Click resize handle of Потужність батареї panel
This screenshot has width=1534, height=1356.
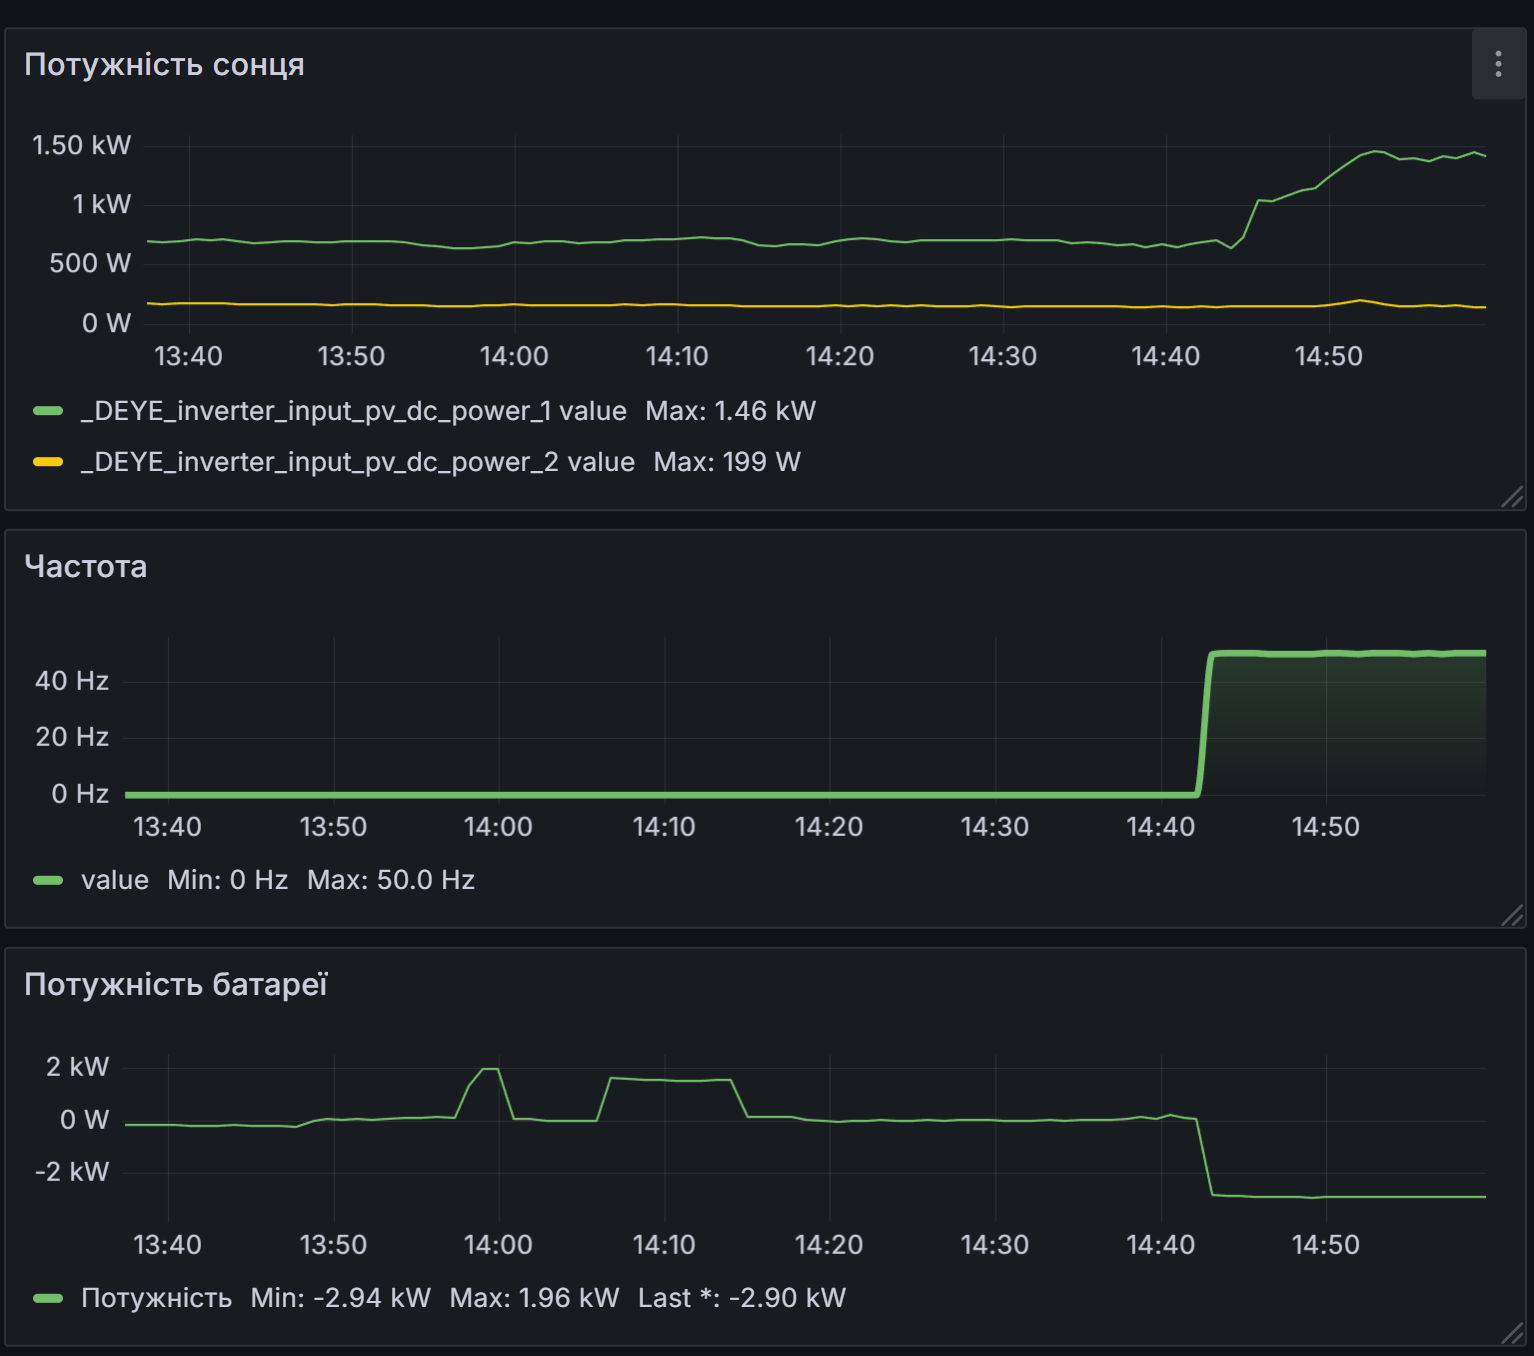coord(1511,1332)
